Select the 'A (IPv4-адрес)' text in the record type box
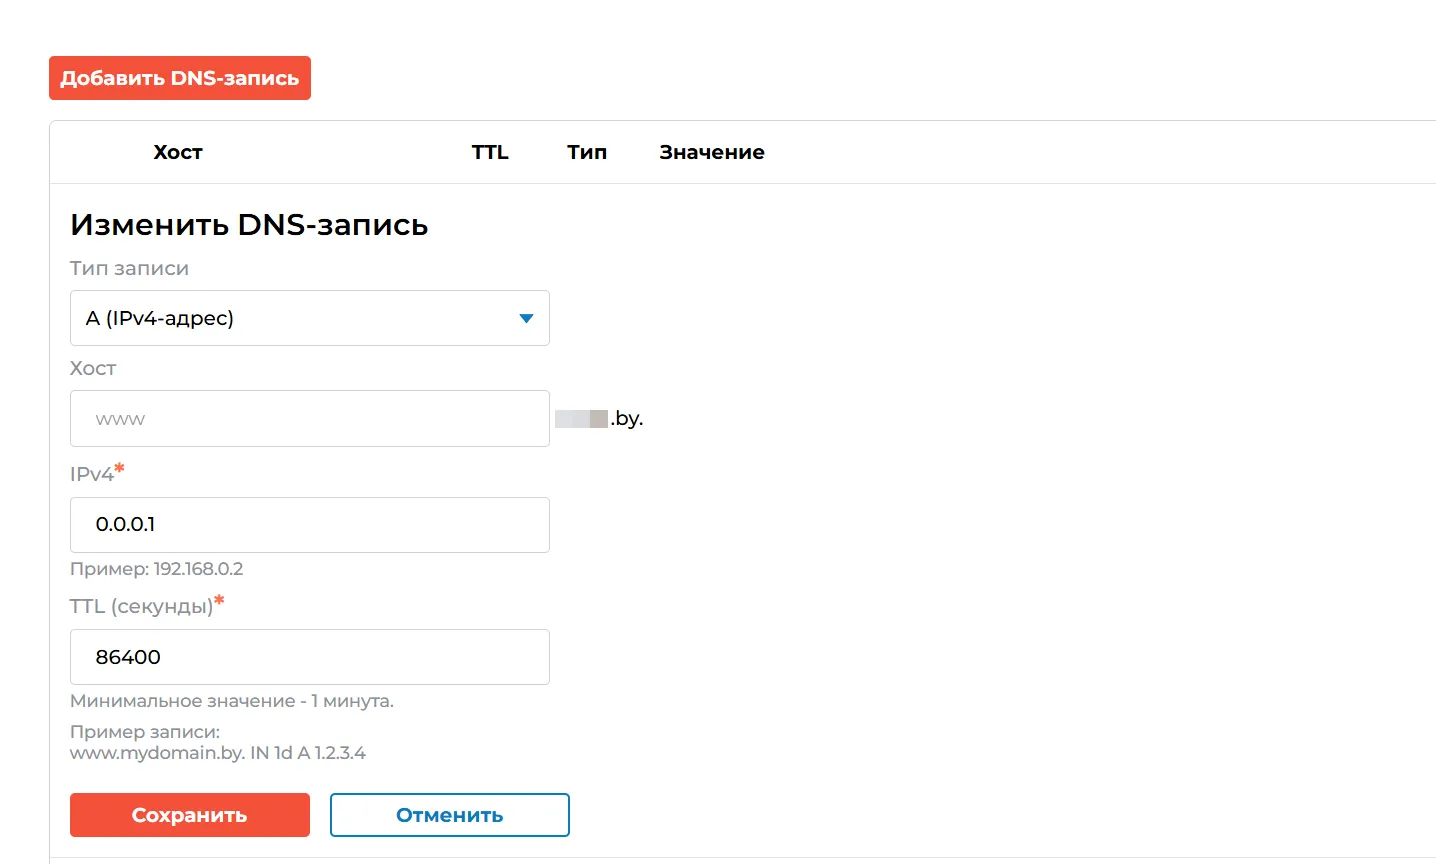Viewport: 1436px width, 864px height. tap(160, 318)
